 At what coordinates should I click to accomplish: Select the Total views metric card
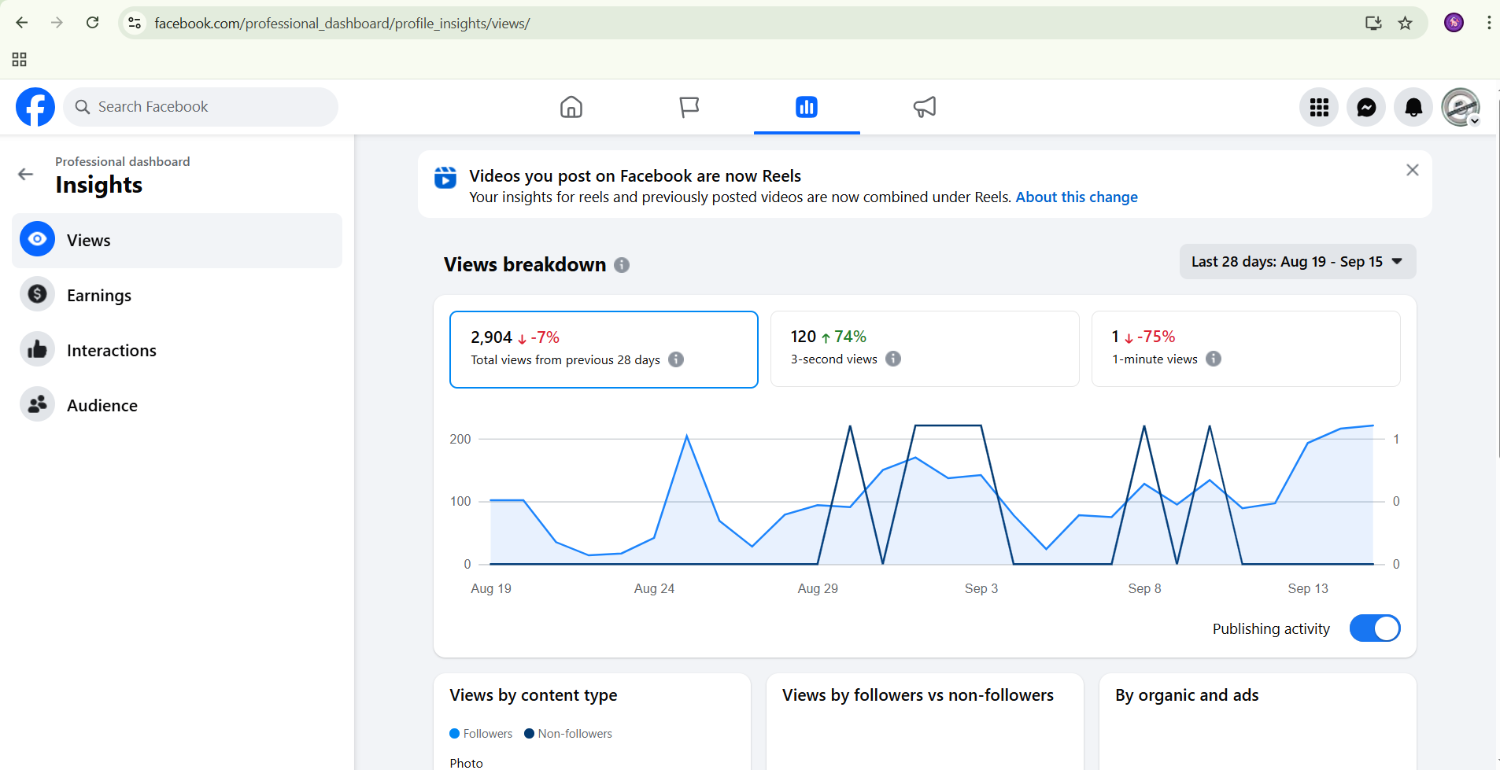(604, 349)
